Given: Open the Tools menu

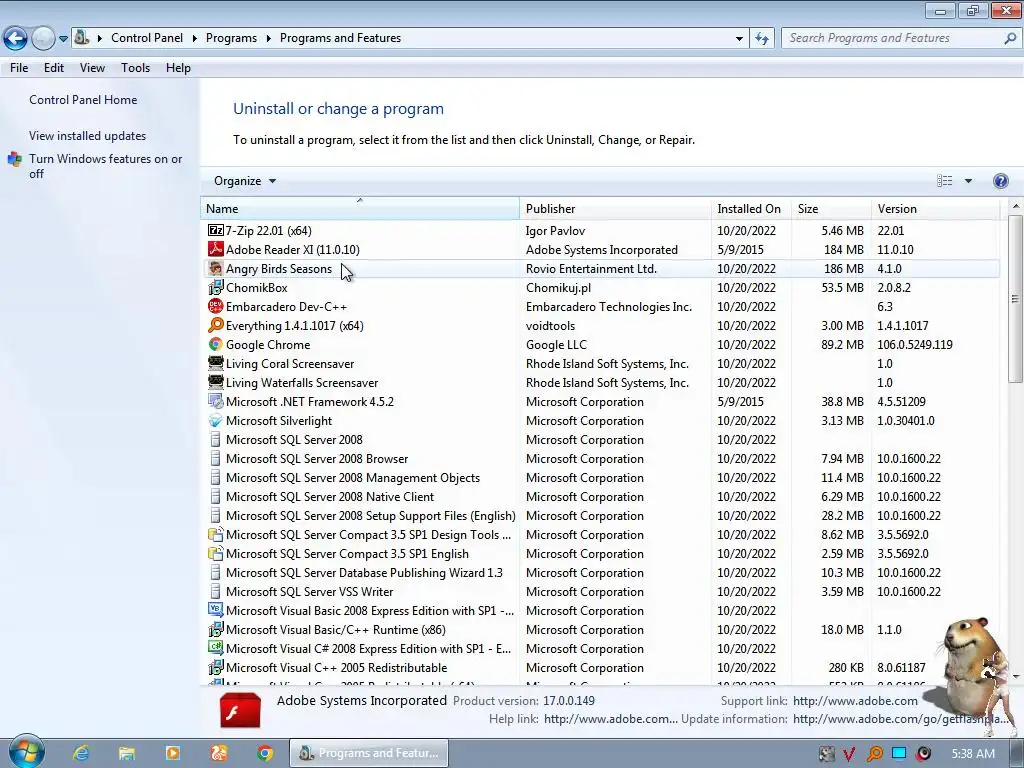Looking at the screenshot, I should pos(135,68).
